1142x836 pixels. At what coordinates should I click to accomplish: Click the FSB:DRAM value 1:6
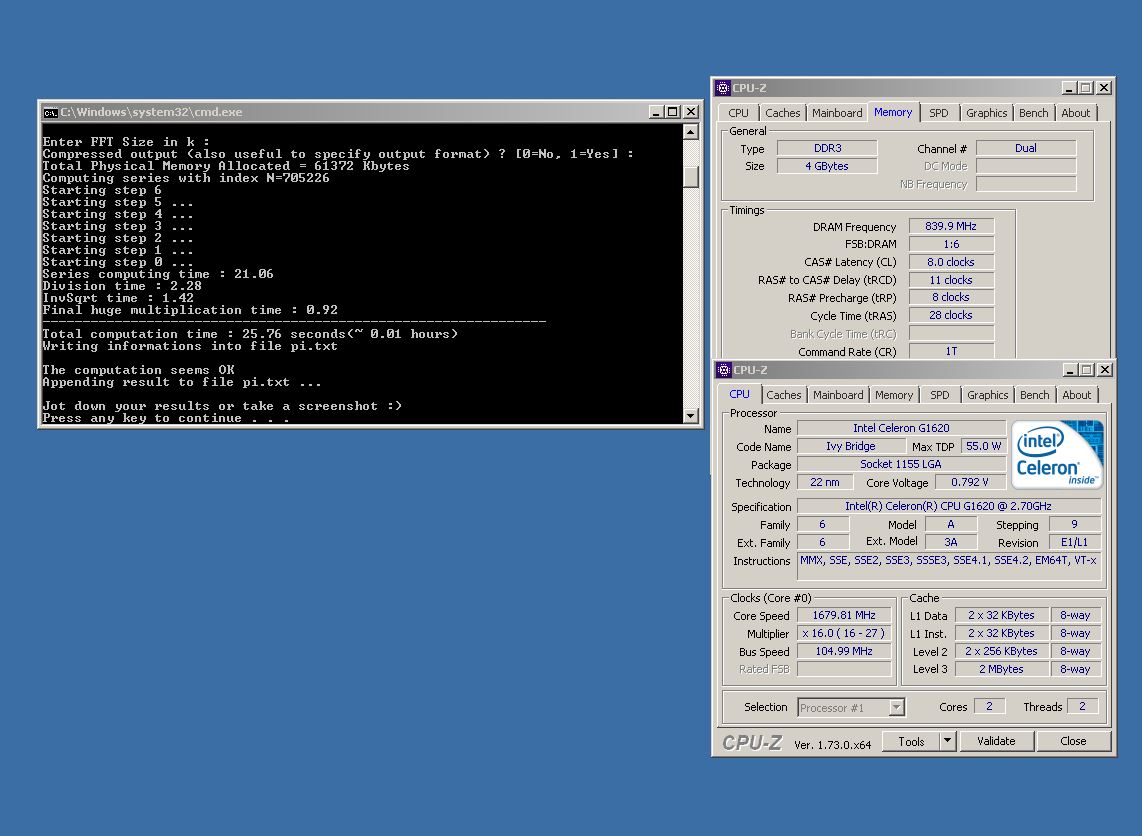951,244
